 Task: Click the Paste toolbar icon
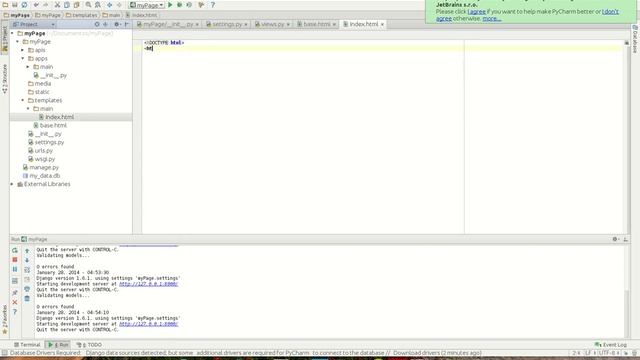(x=77, y=5)
